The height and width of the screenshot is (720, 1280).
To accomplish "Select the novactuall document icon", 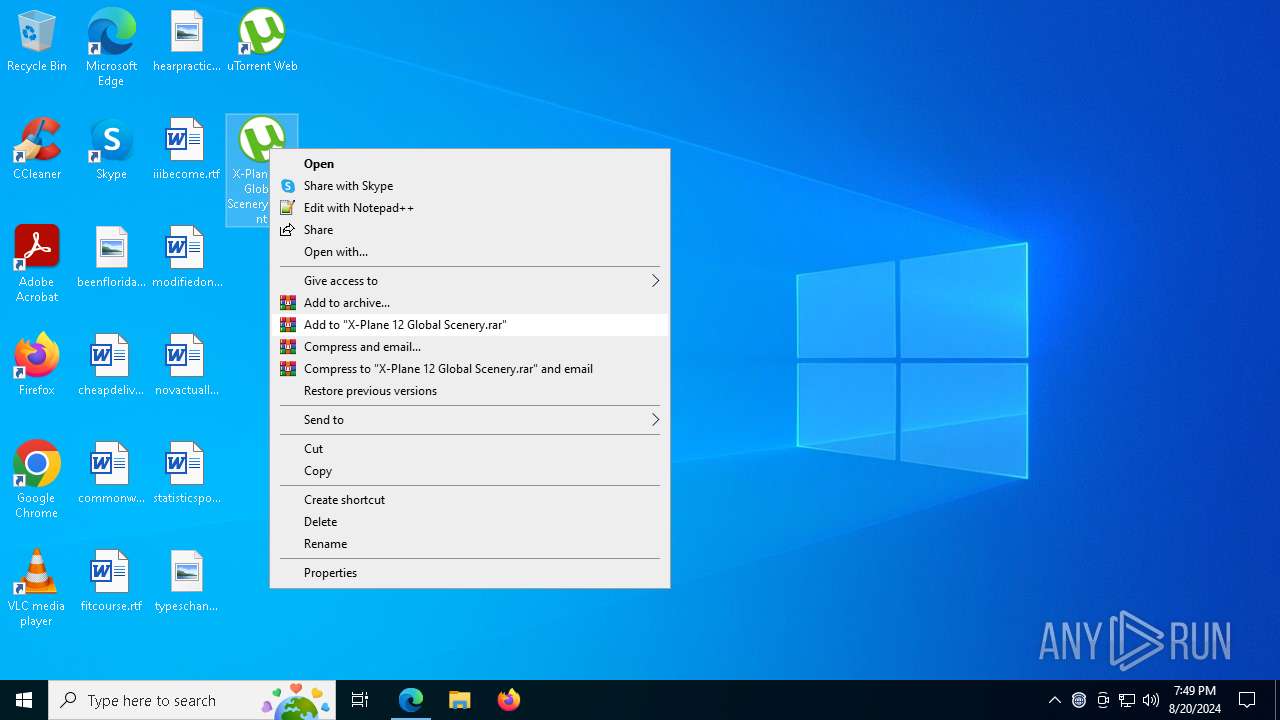I will pos(186,366).
